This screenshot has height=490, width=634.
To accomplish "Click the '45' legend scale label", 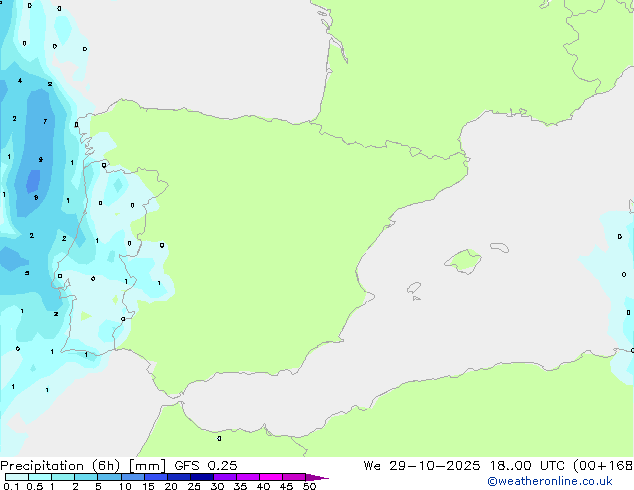I will pos(286,486).
